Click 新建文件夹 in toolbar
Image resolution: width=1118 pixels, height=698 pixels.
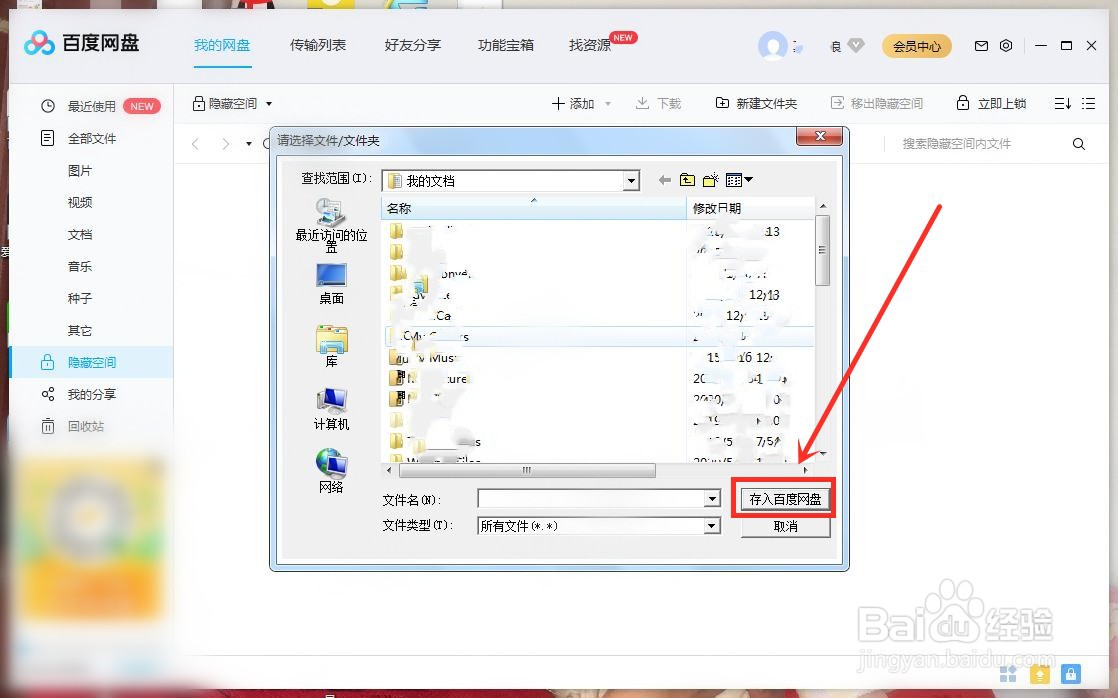(x=757, y=104)
